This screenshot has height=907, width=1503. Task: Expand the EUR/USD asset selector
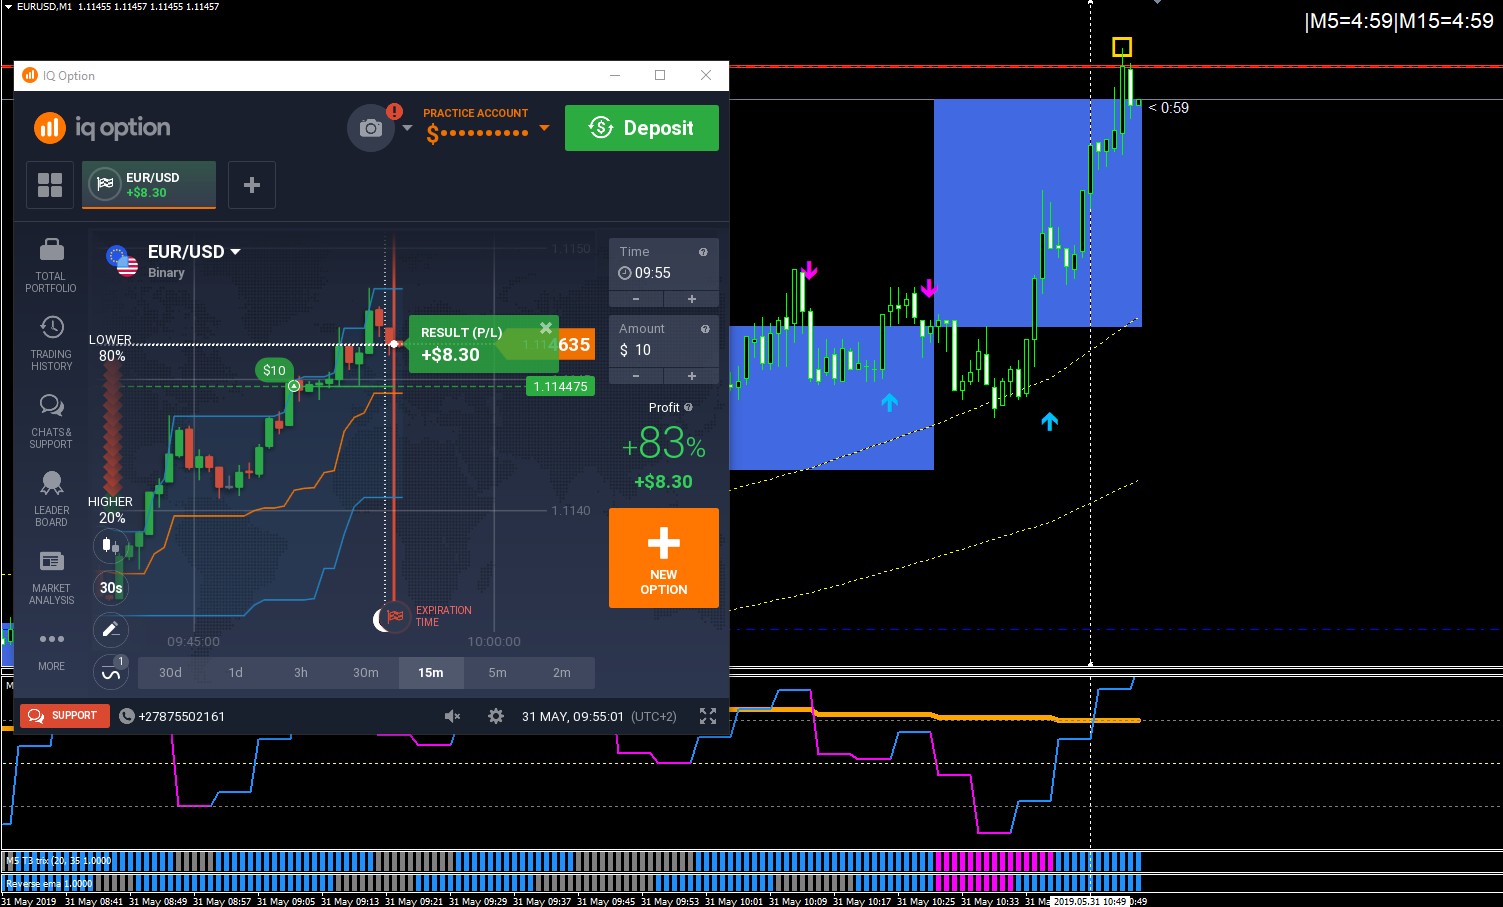(x=194, y=252)
